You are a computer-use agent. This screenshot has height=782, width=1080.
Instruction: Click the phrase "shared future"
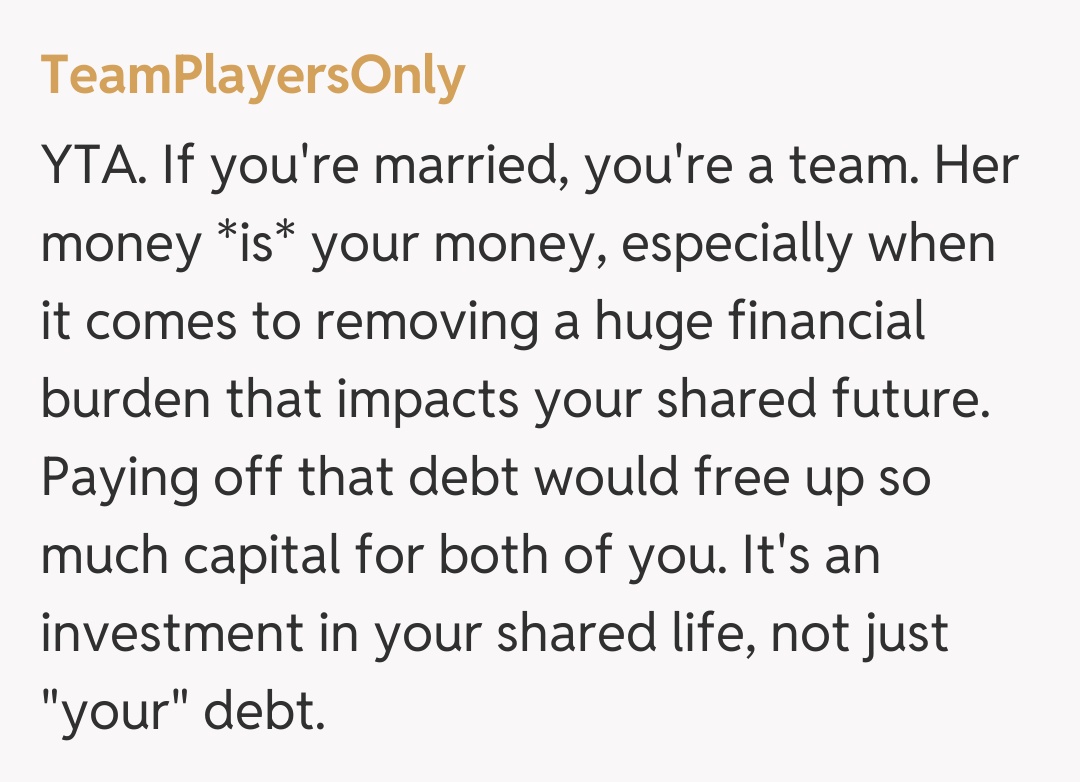[820, 401]
